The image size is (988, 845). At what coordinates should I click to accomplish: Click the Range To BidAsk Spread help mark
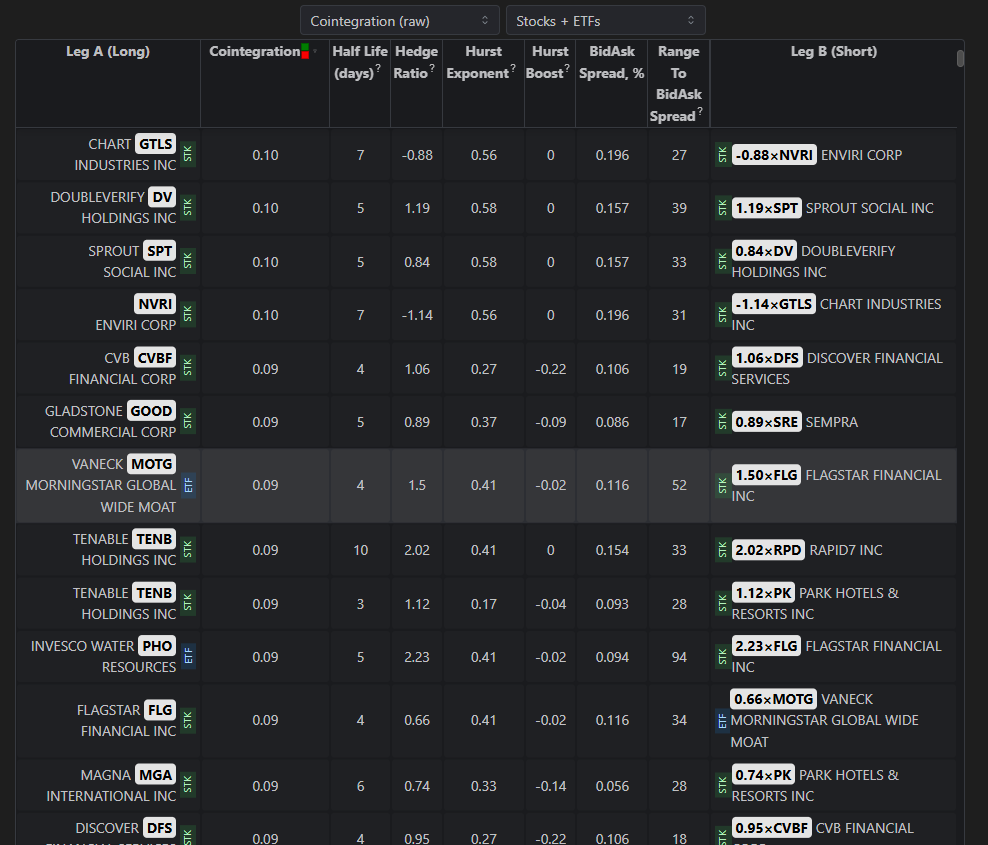coord(700,111)
